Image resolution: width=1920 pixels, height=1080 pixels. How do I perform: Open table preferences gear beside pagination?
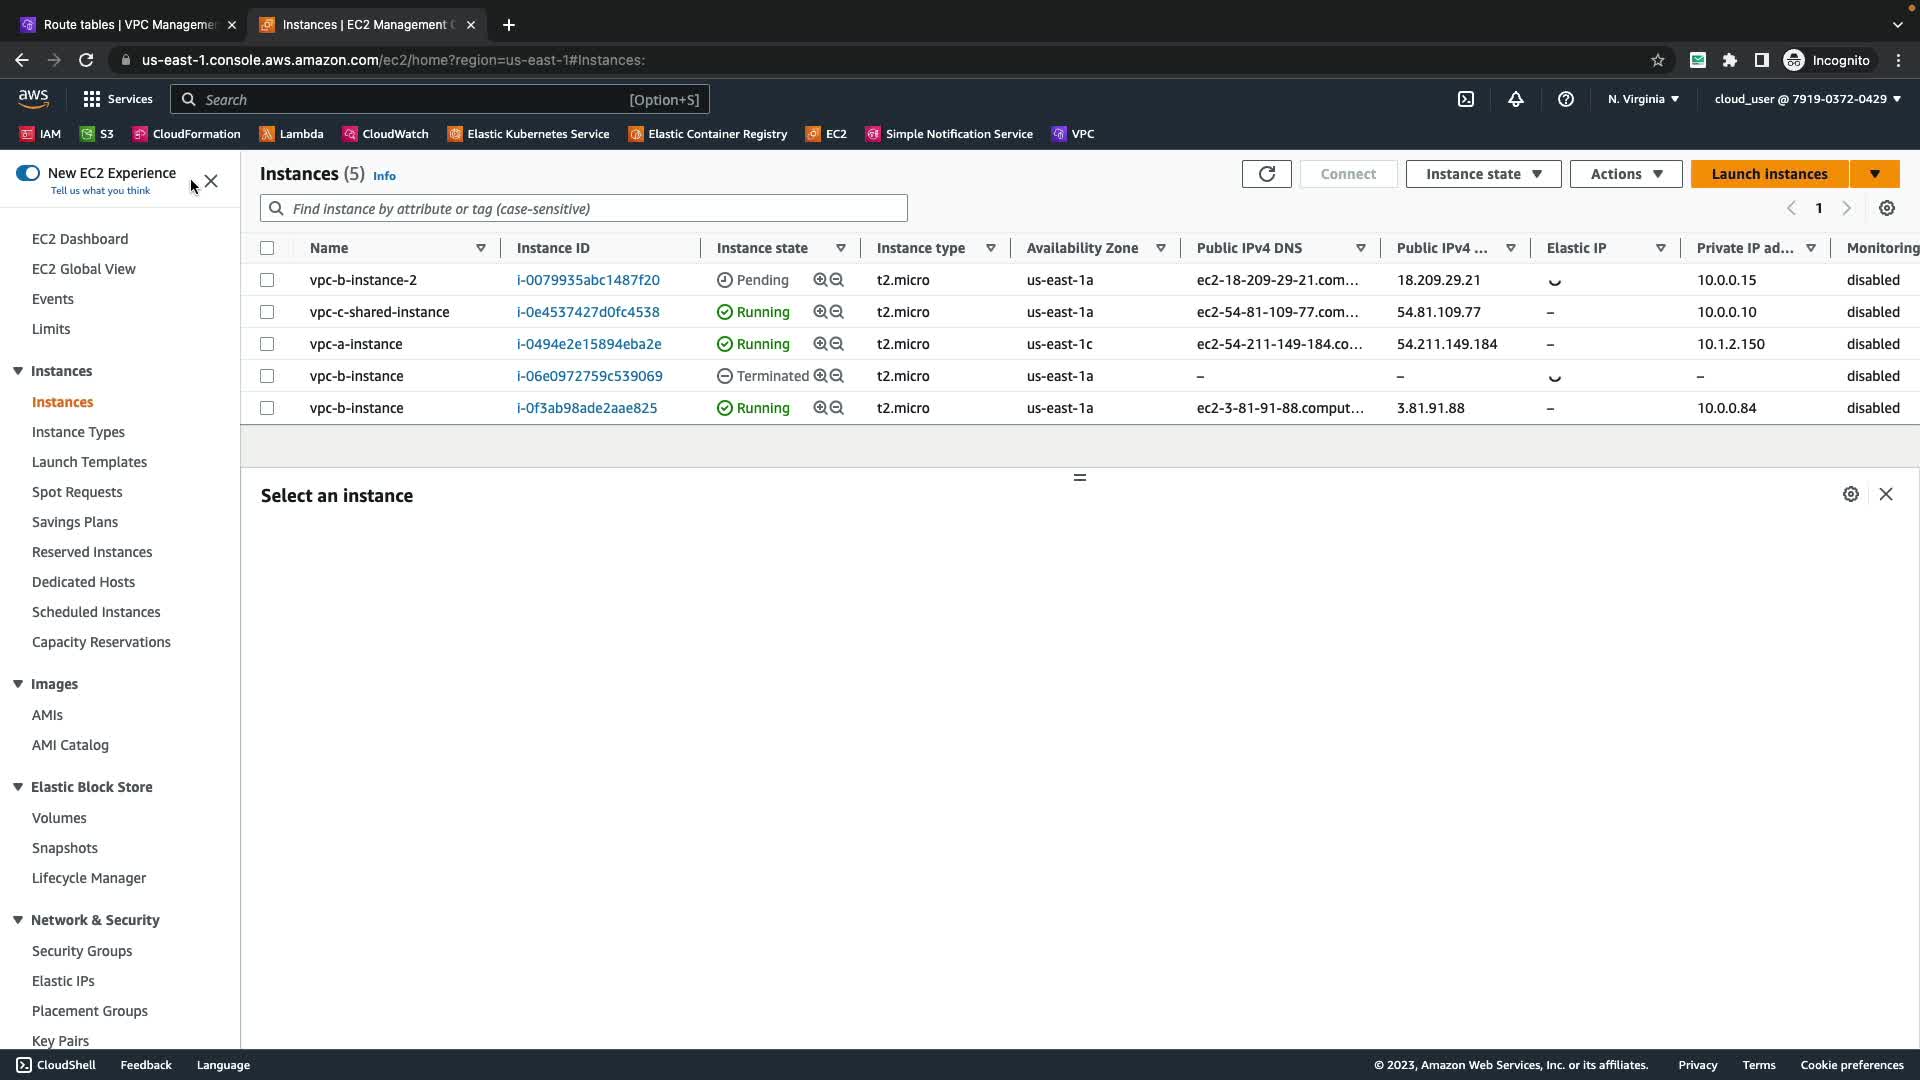tap(1887, 209)
